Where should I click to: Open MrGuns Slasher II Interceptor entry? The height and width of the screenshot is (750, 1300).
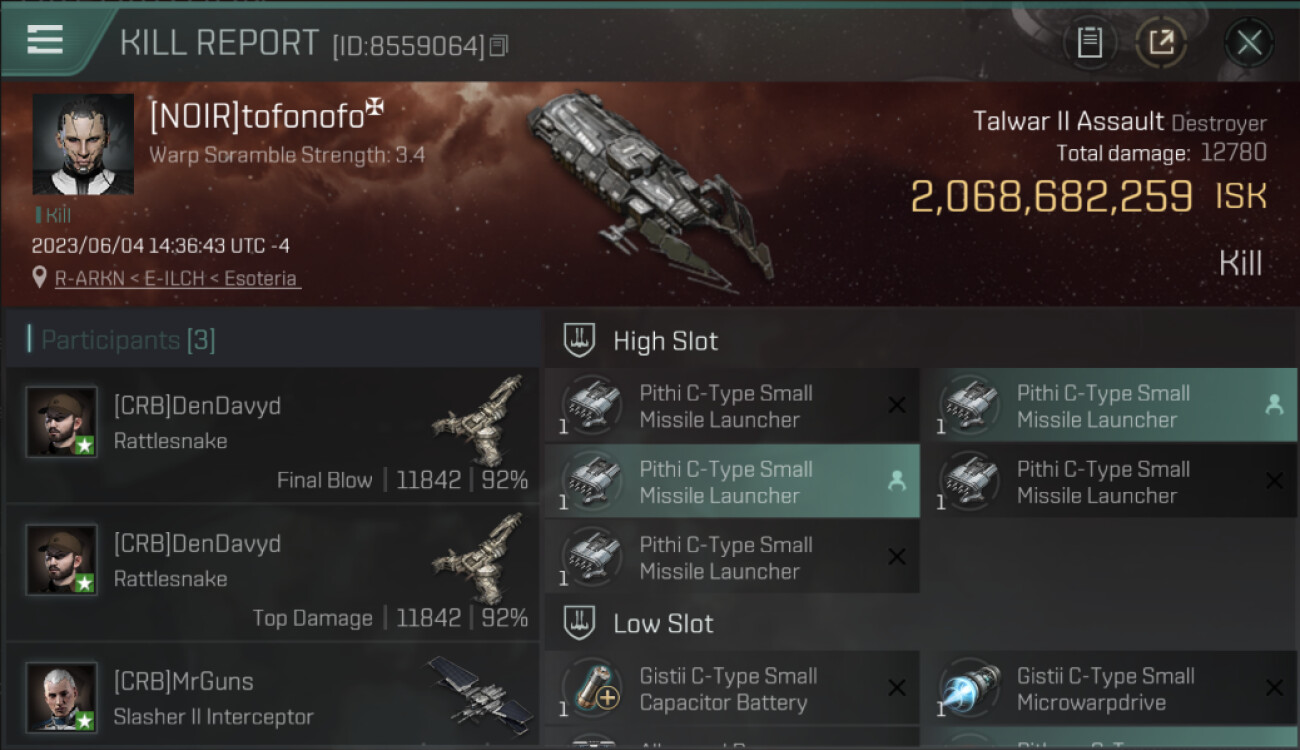click(x=272, y=696)
